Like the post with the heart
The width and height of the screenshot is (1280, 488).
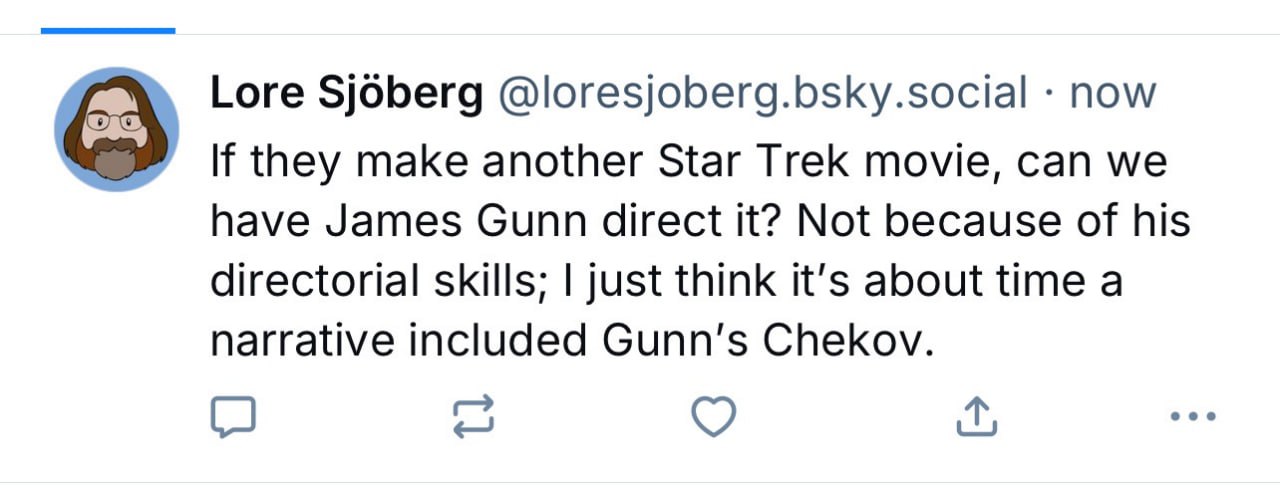714,417
